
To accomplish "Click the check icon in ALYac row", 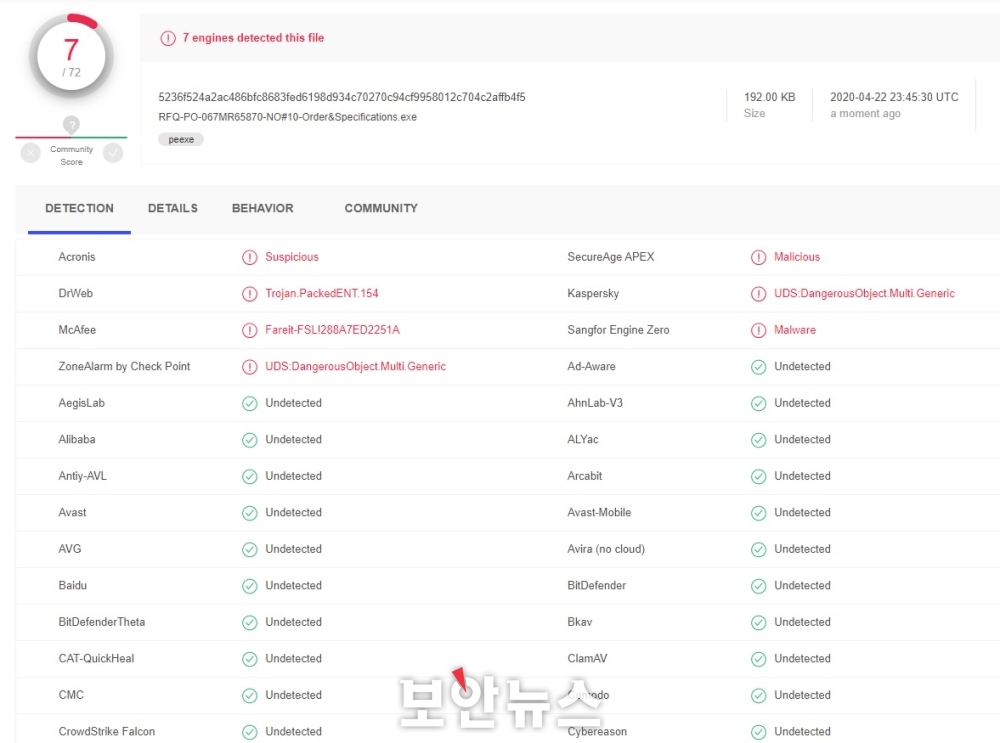I will pyautogui.click(x=758, y=439).
